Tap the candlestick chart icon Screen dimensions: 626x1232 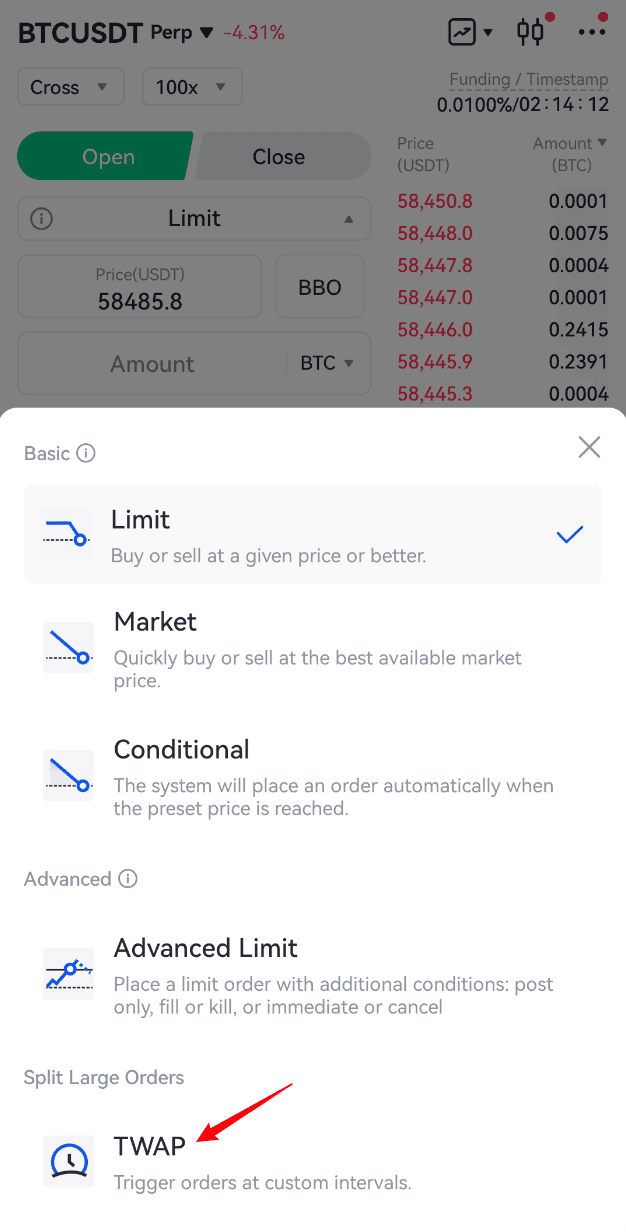(x=531, y=31)
